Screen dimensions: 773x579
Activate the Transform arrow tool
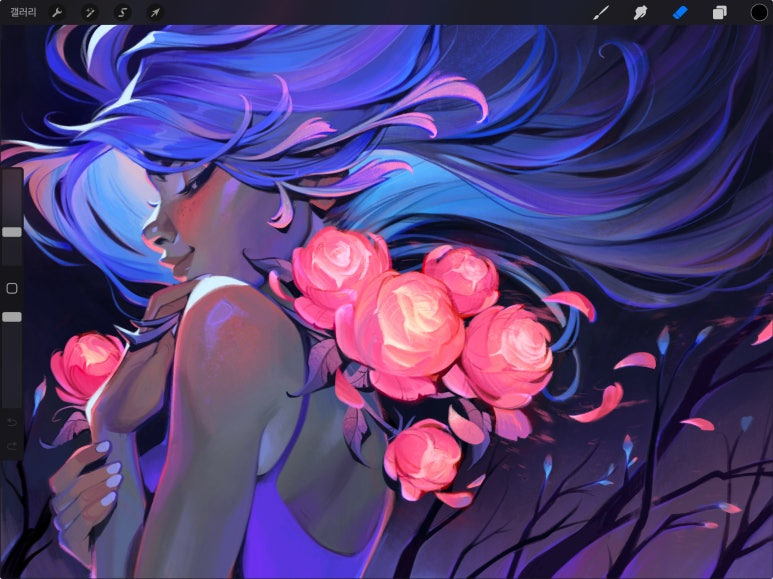155,12
